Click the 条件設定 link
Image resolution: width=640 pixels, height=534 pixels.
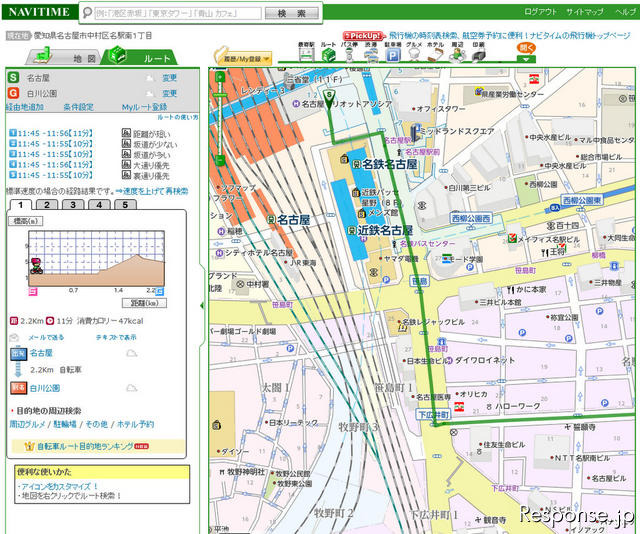[x=78, y=107]
